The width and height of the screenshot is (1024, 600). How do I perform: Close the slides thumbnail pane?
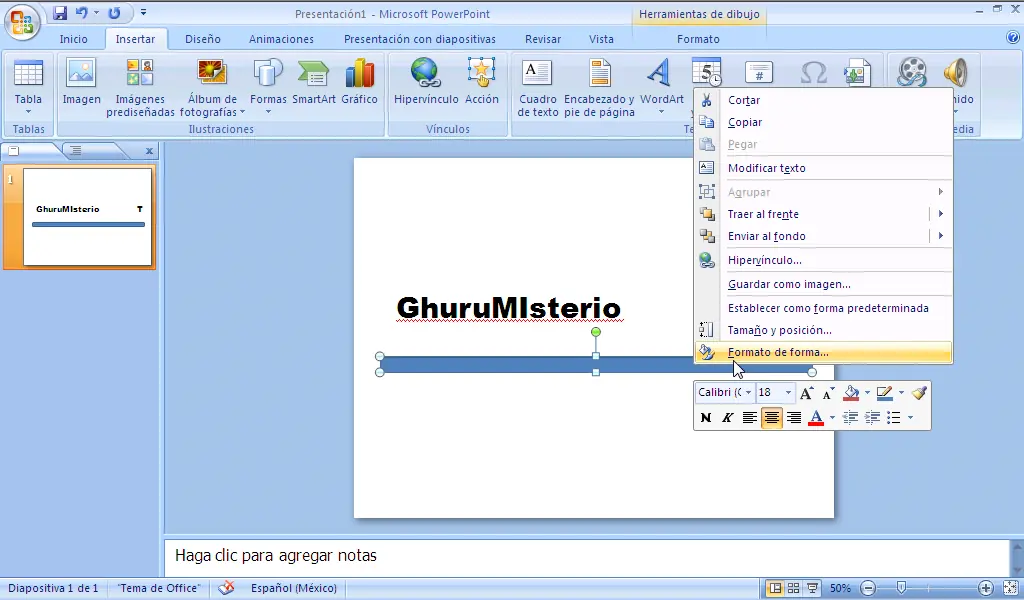pyautogui.click(x=149, y=151)
